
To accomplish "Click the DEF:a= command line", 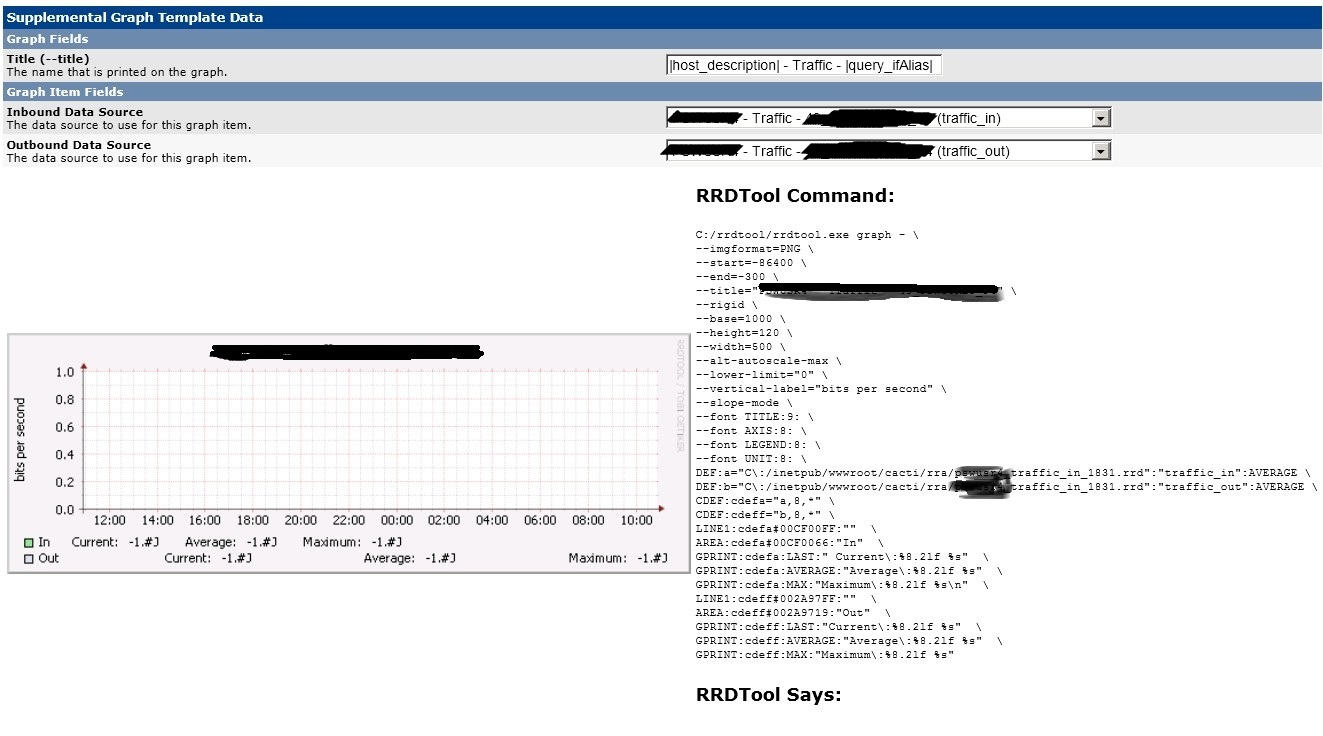I will tap(1003, 472).
